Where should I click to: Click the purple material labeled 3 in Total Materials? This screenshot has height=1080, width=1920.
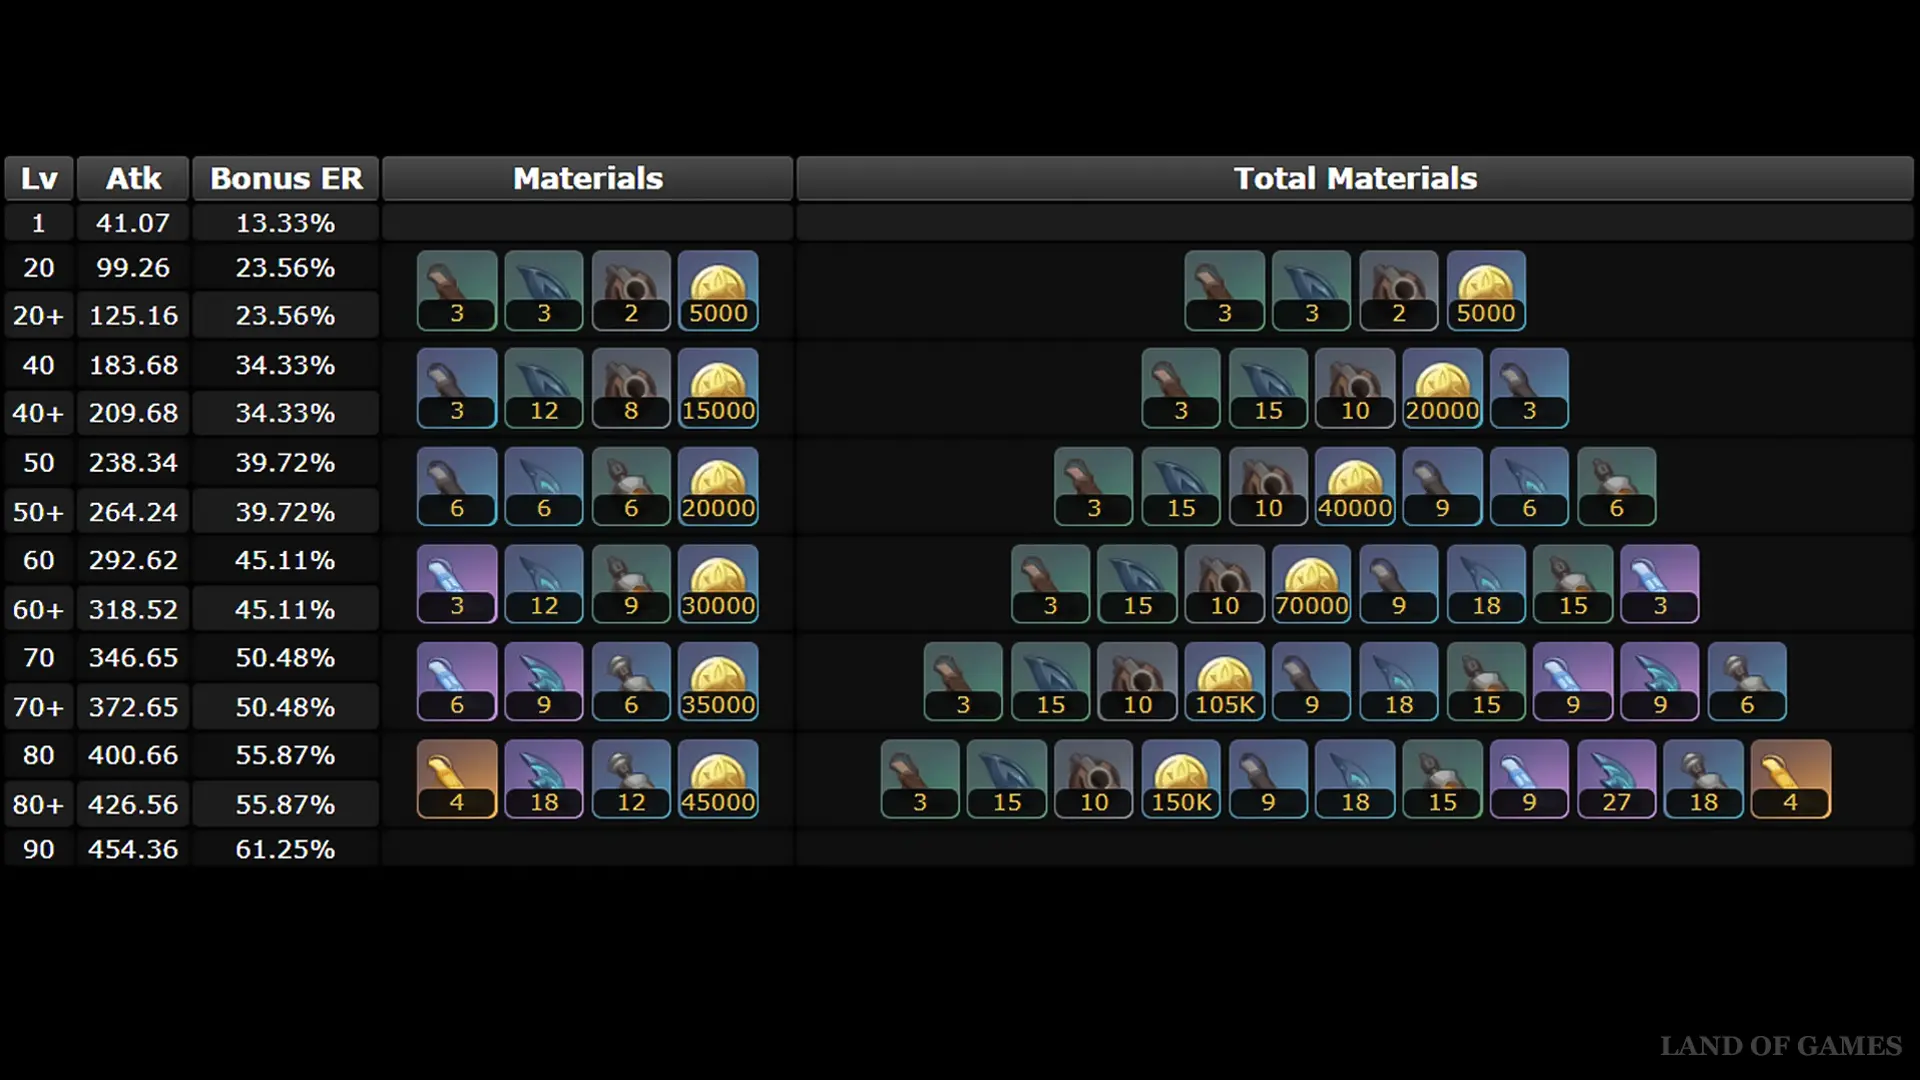pos(1660,583)
